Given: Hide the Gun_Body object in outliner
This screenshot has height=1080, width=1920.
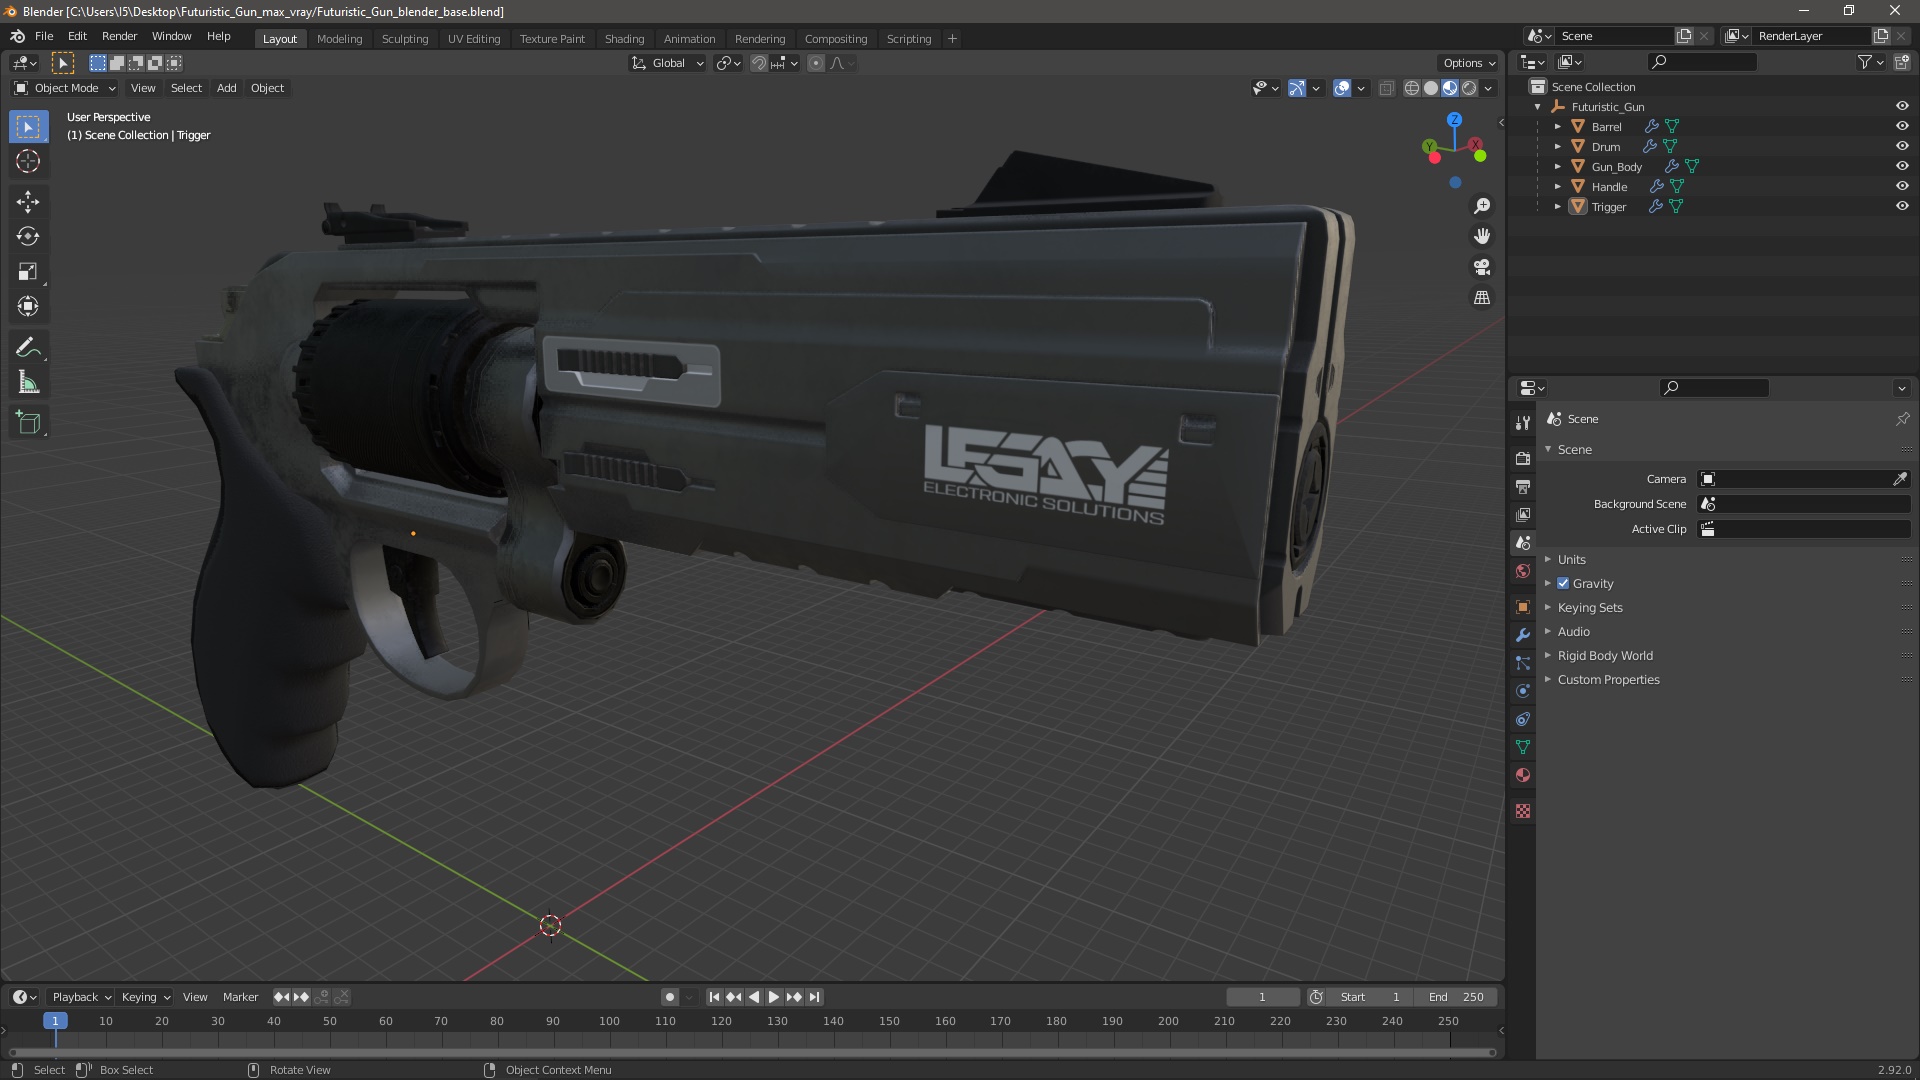Looking at the screenshot, I should pyautogui.click(x=1902, y=166).
